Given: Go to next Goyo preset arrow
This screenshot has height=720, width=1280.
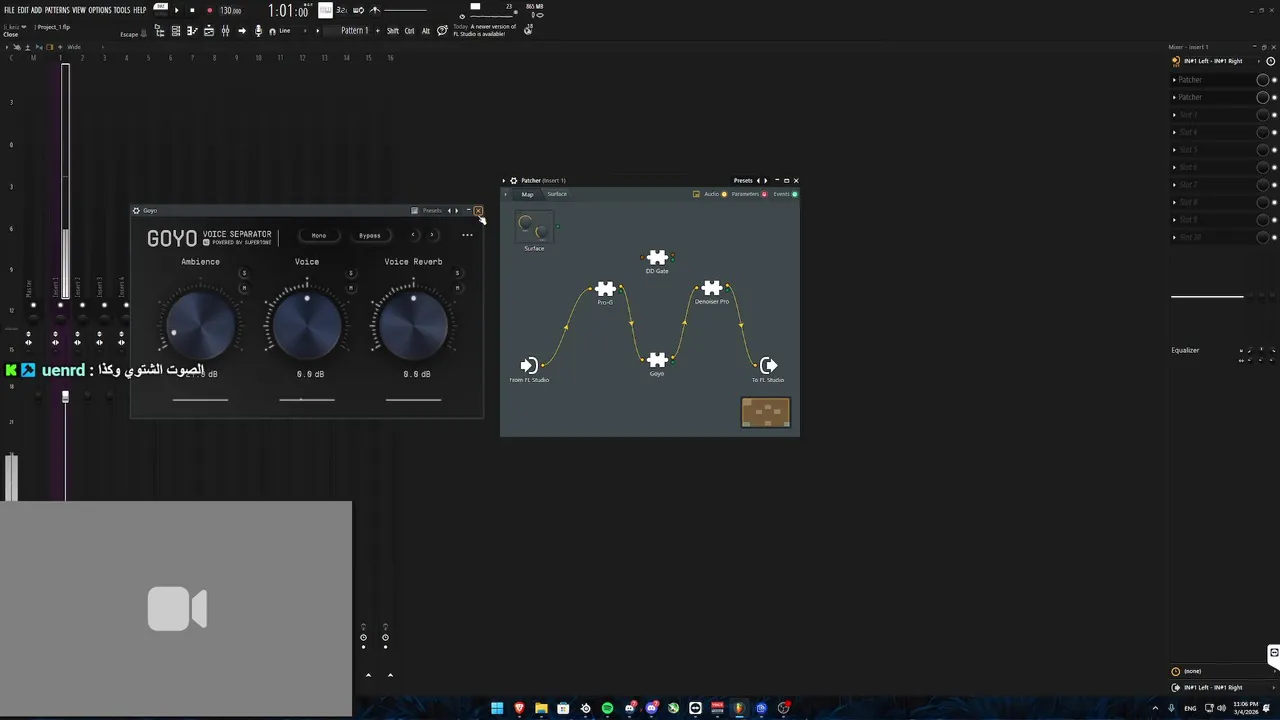Looking at the screenshot, I should tap(432, 235).
